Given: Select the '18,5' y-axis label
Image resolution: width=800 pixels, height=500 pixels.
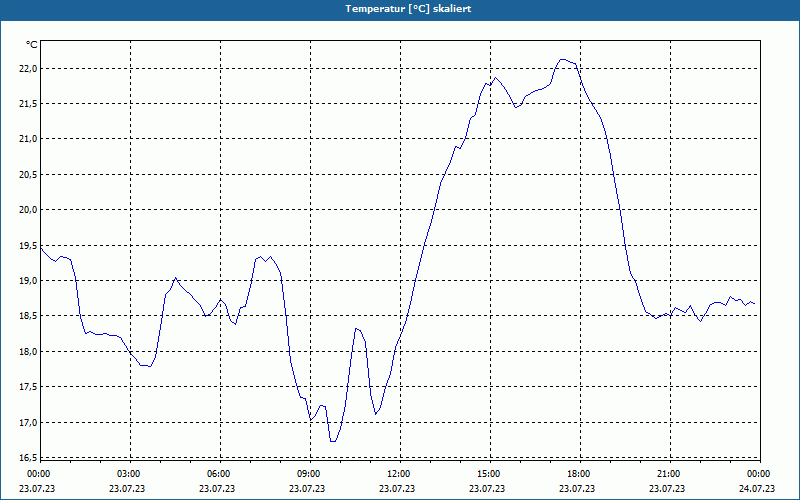Looking at the screenshot, I should [x=28, y=316].
